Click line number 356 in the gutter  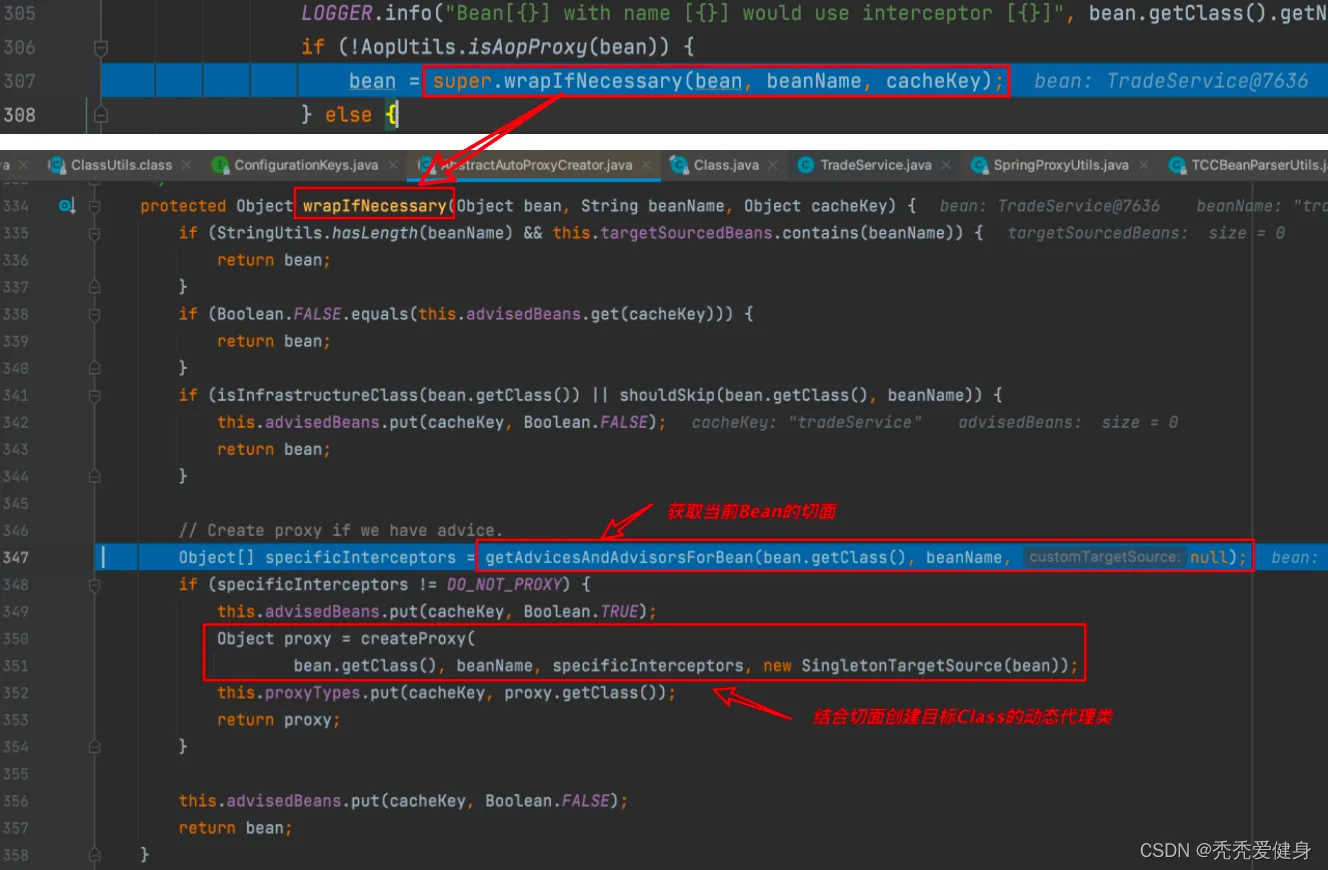[x=15, y=800]
